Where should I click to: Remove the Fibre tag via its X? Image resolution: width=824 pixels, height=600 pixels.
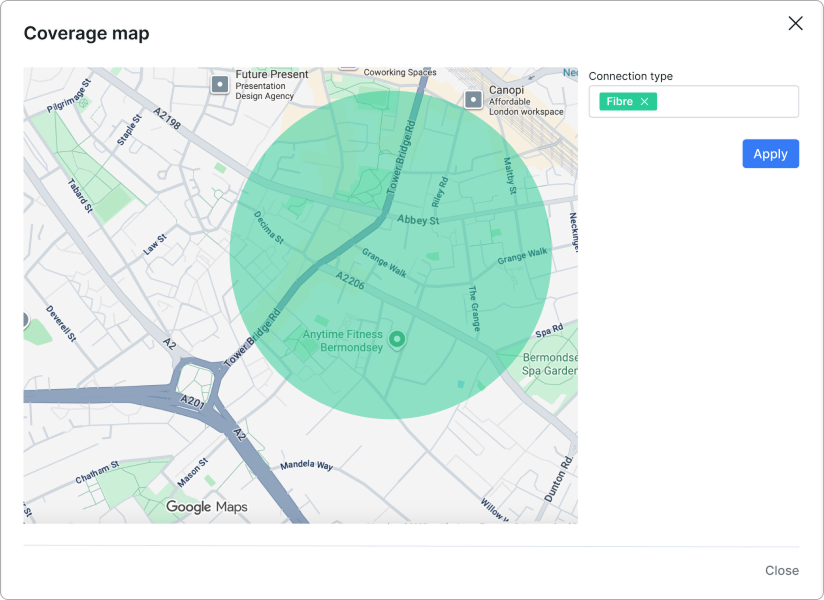(x=644, y=101)
